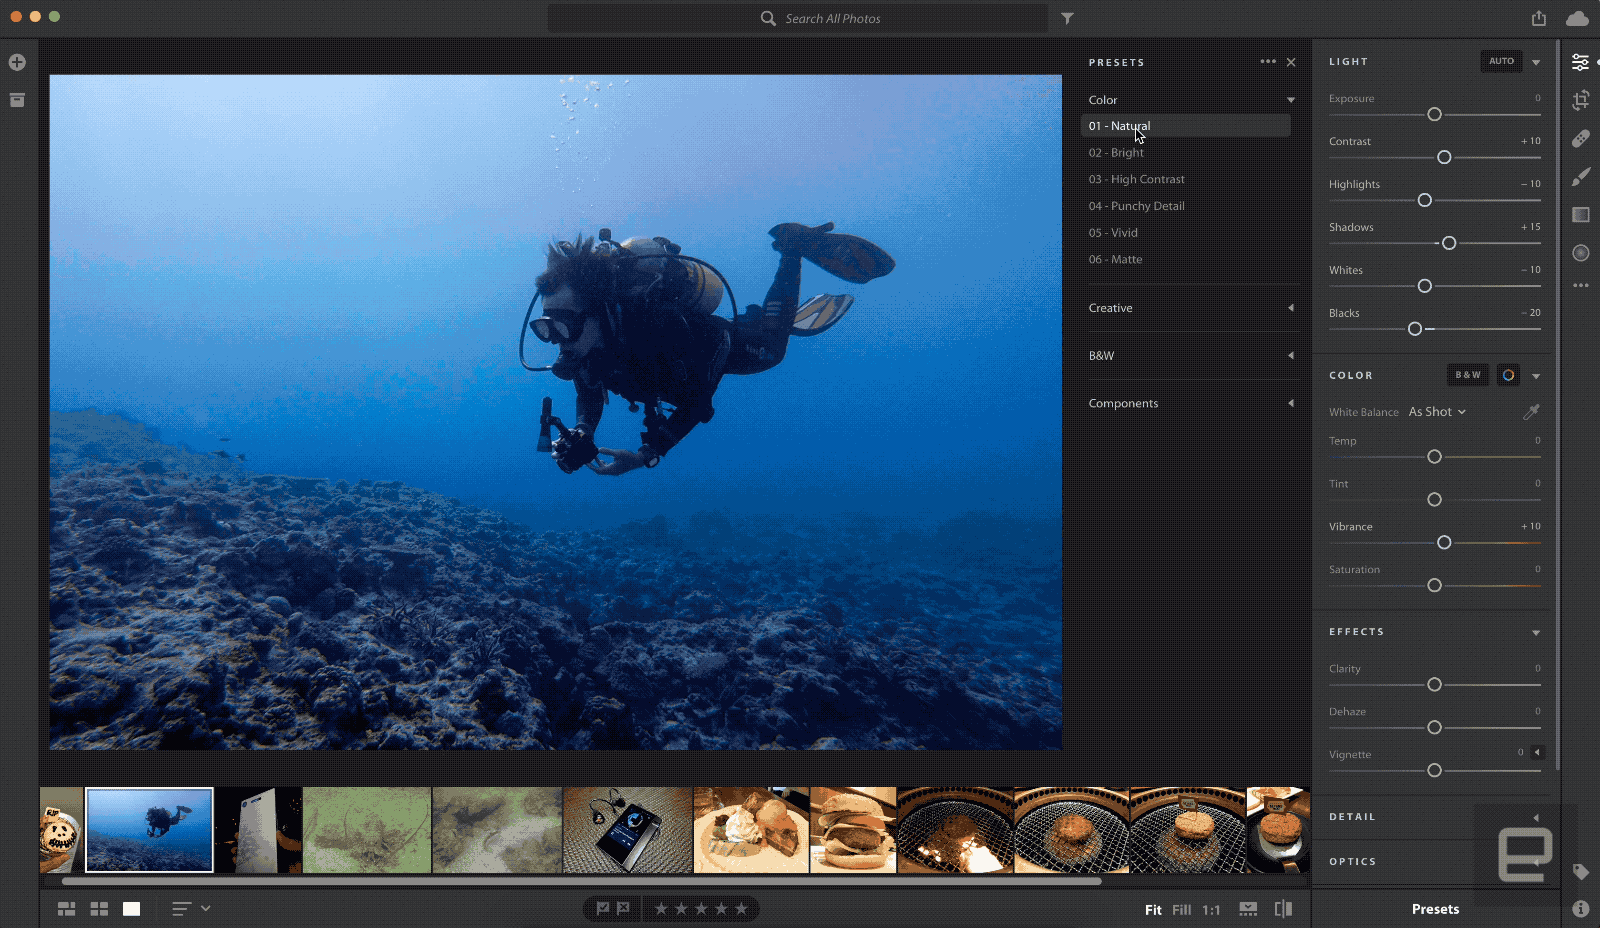This screenshot has height=928, width=1600.
Task: Open the Edit panel sliders icon
Action: point(1581,62)
